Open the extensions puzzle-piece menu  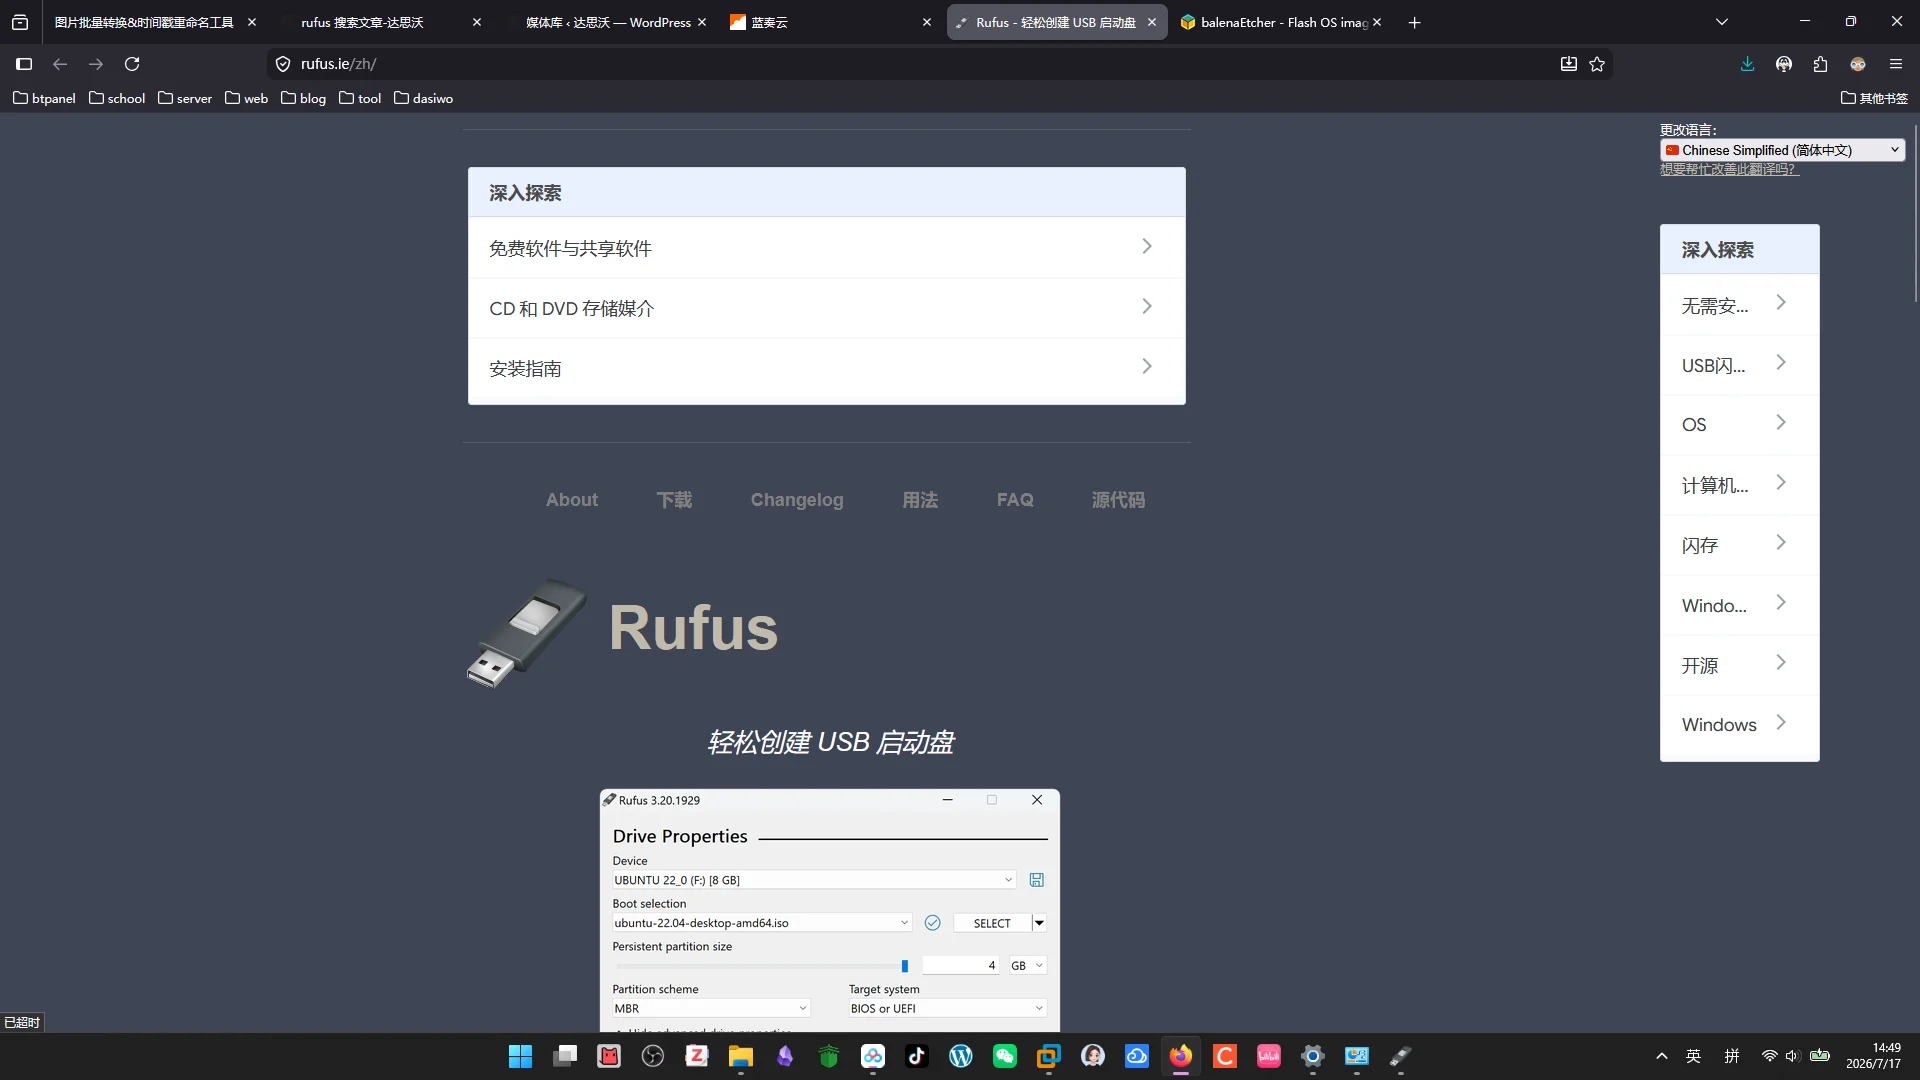click(x=1821, y=64)
